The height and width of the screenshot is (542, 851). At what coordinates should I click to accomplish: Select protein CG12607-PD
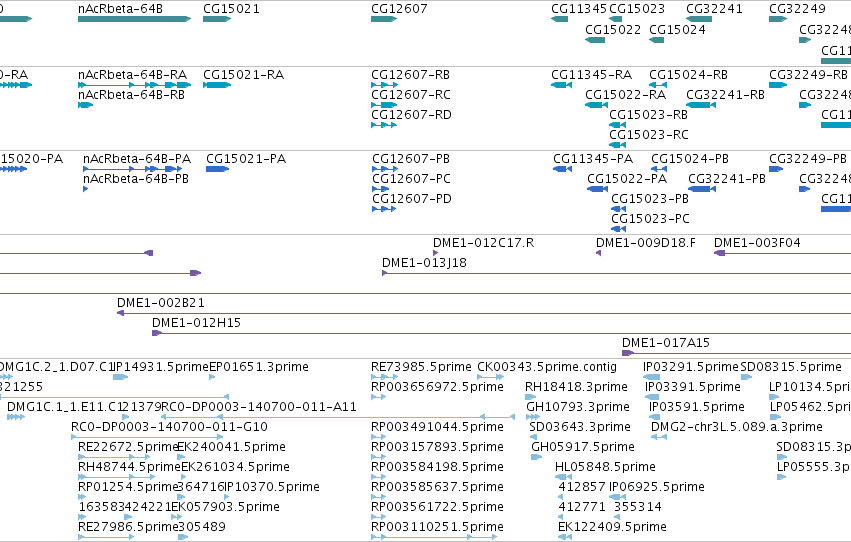(384, 209)
